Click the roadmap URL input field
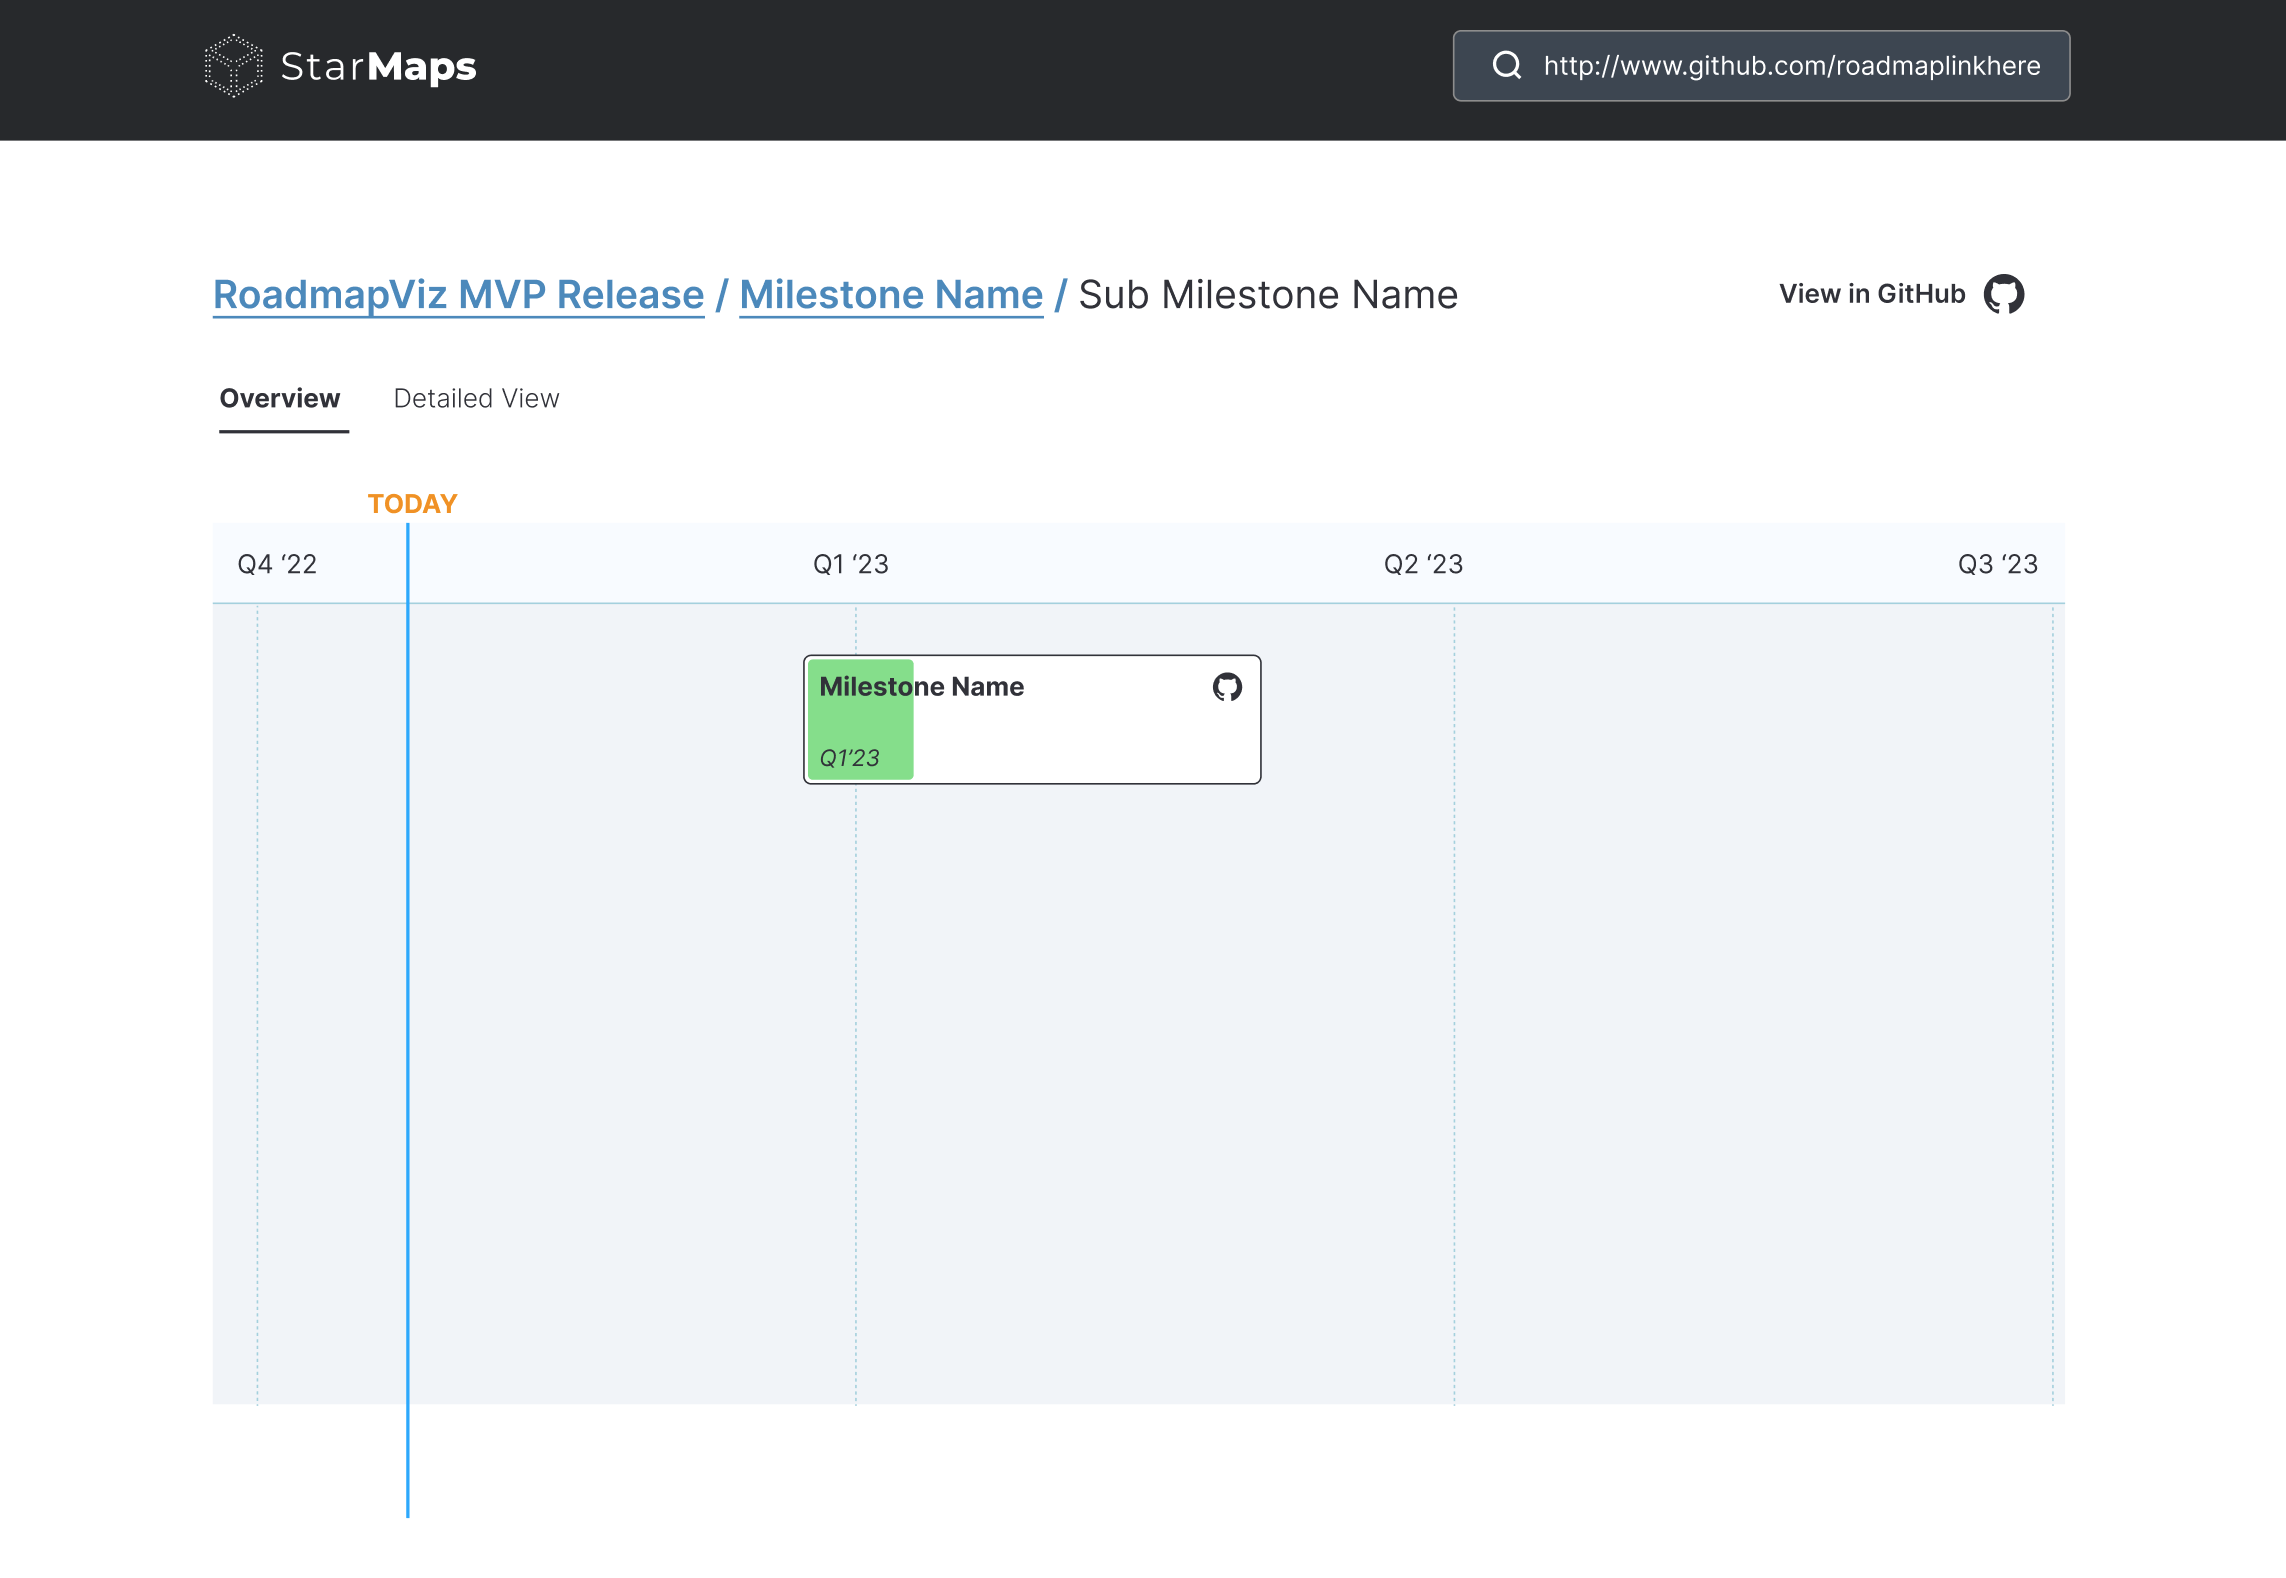 1790,66
